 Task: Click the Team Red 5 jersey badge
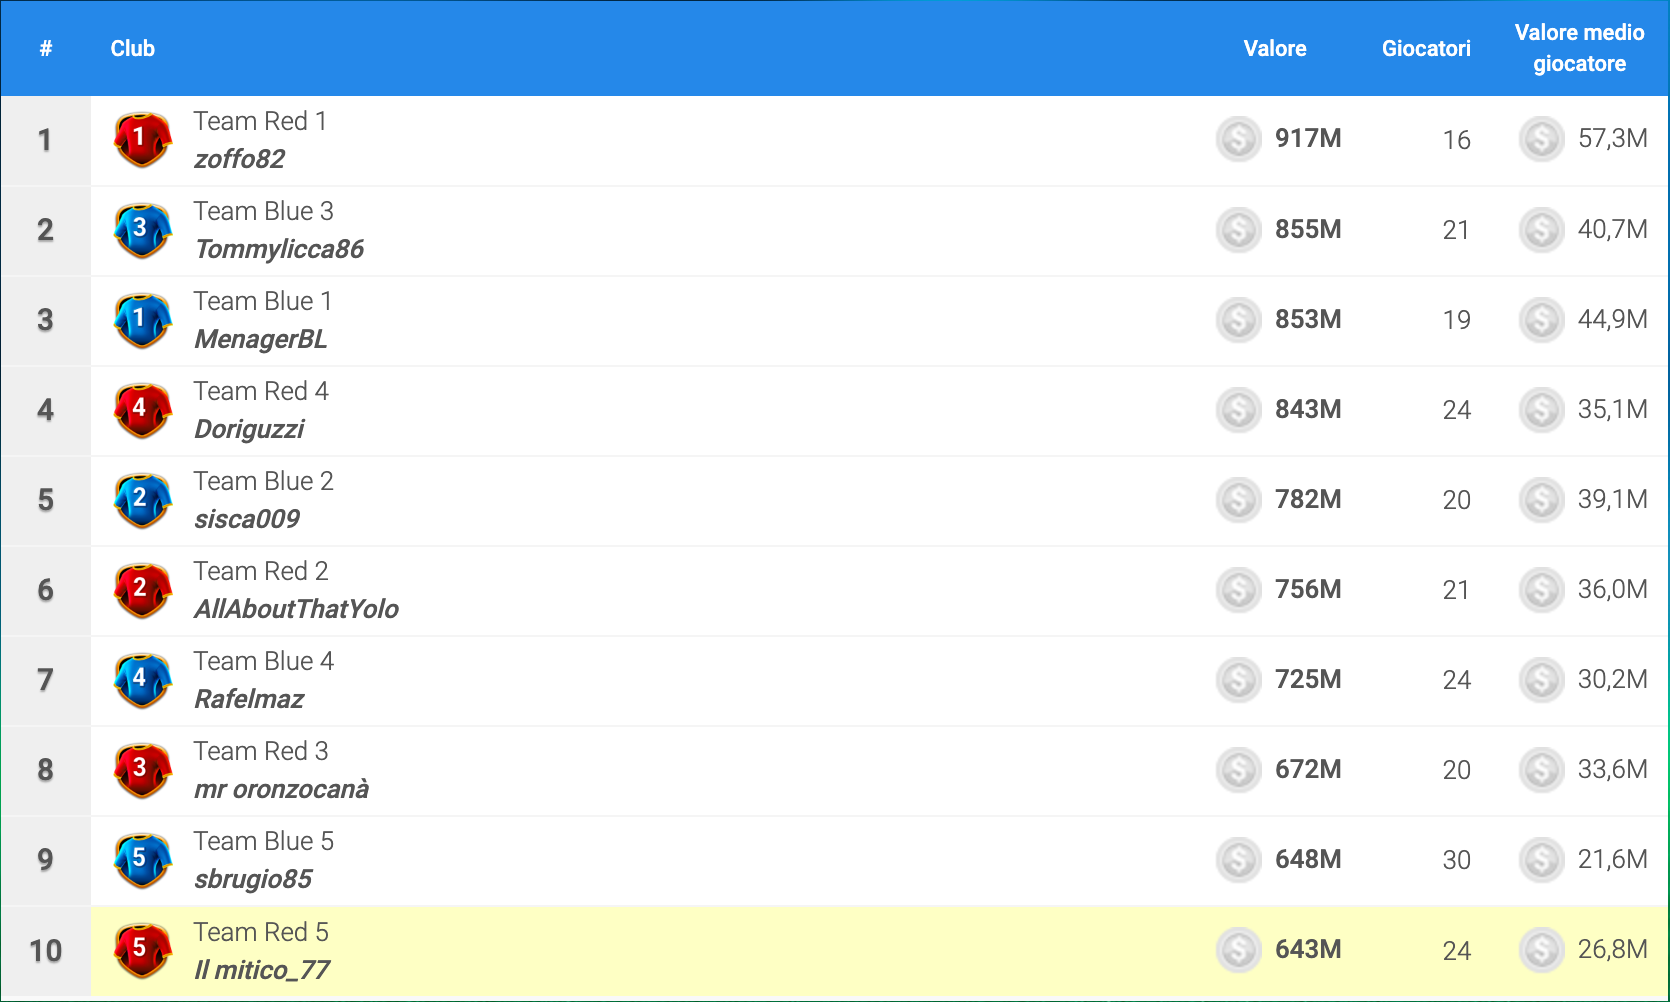click(142, 950)
